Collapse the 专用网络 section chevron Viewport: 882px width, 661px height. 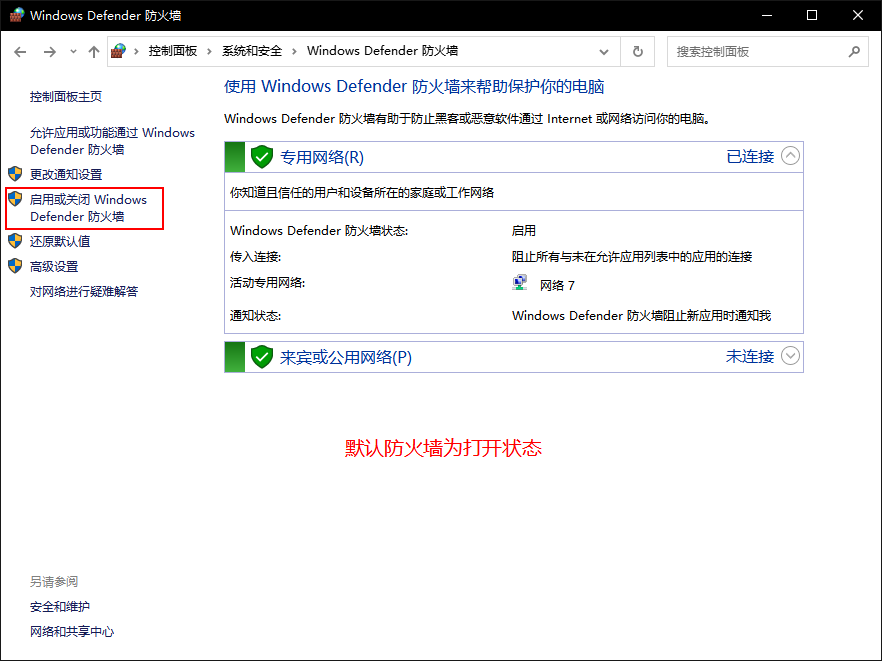(790, 156)
